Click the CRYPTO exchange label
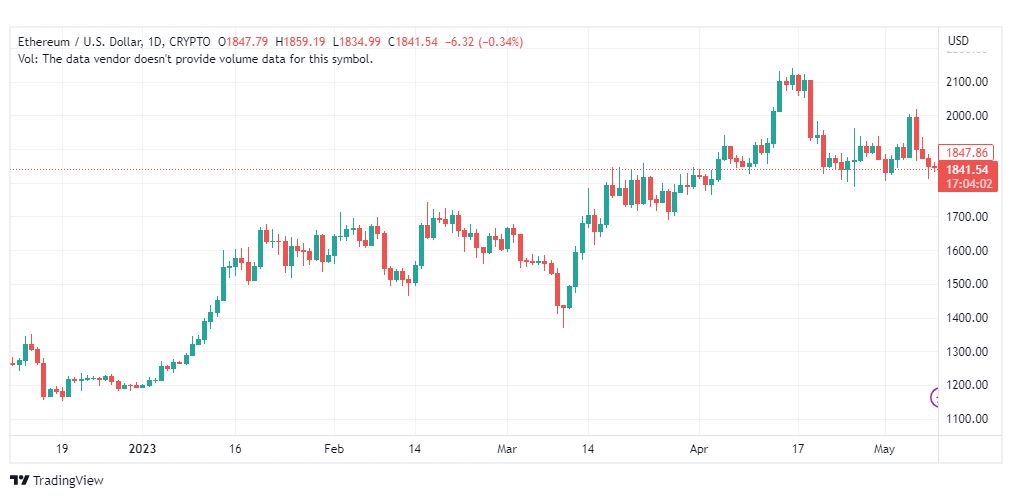 pos(189,42)
